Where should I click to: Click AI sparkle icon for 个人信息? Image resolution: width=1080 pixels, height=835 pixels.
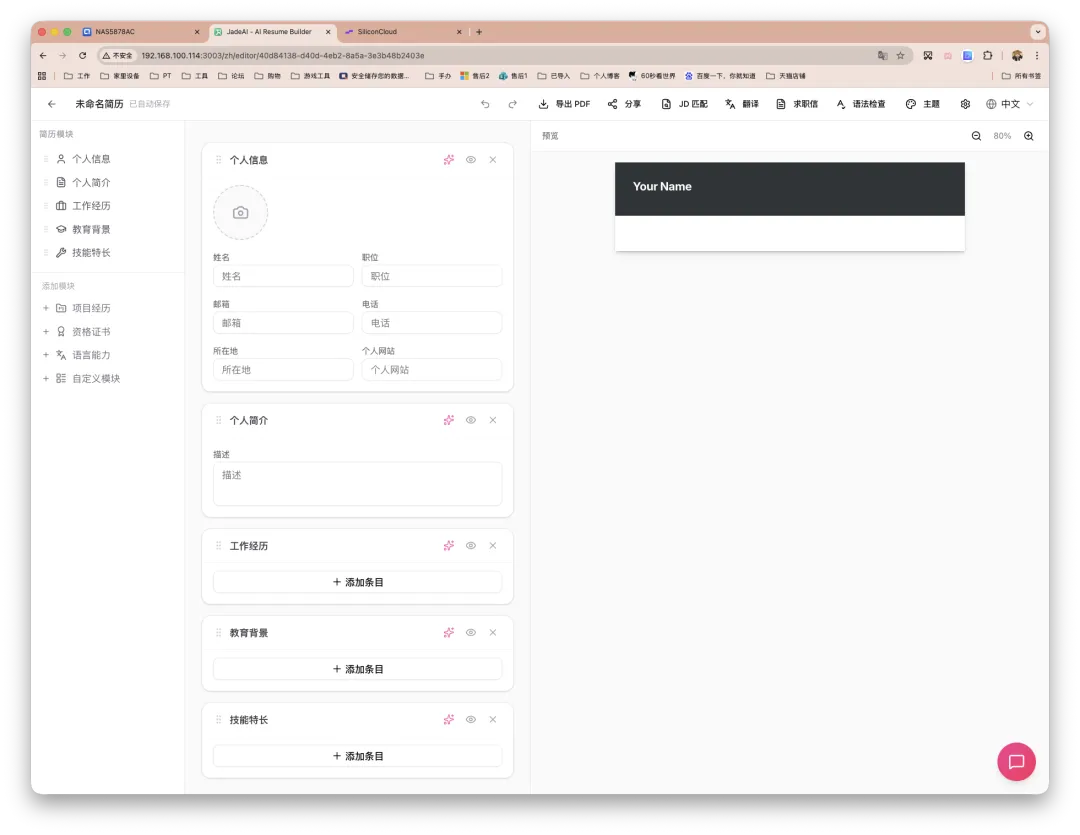pos(448,160)
